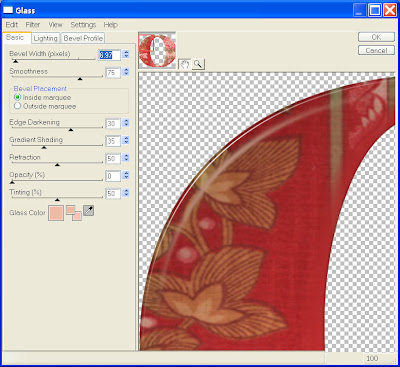Click the Smoothness stepper arrows
Image resolution: width=400 pixels, height=367 pixels.
pyautogui.click(x=126, y=72)
